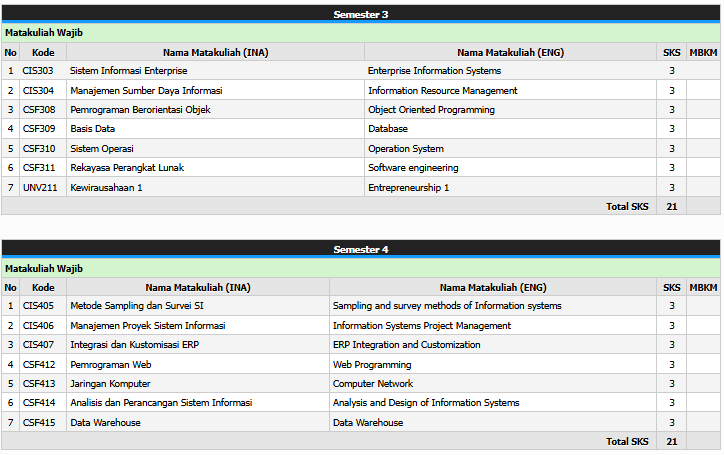Click the Operation System English name
This screenshot has height=455, width=724.
click(x=405, y=149)
